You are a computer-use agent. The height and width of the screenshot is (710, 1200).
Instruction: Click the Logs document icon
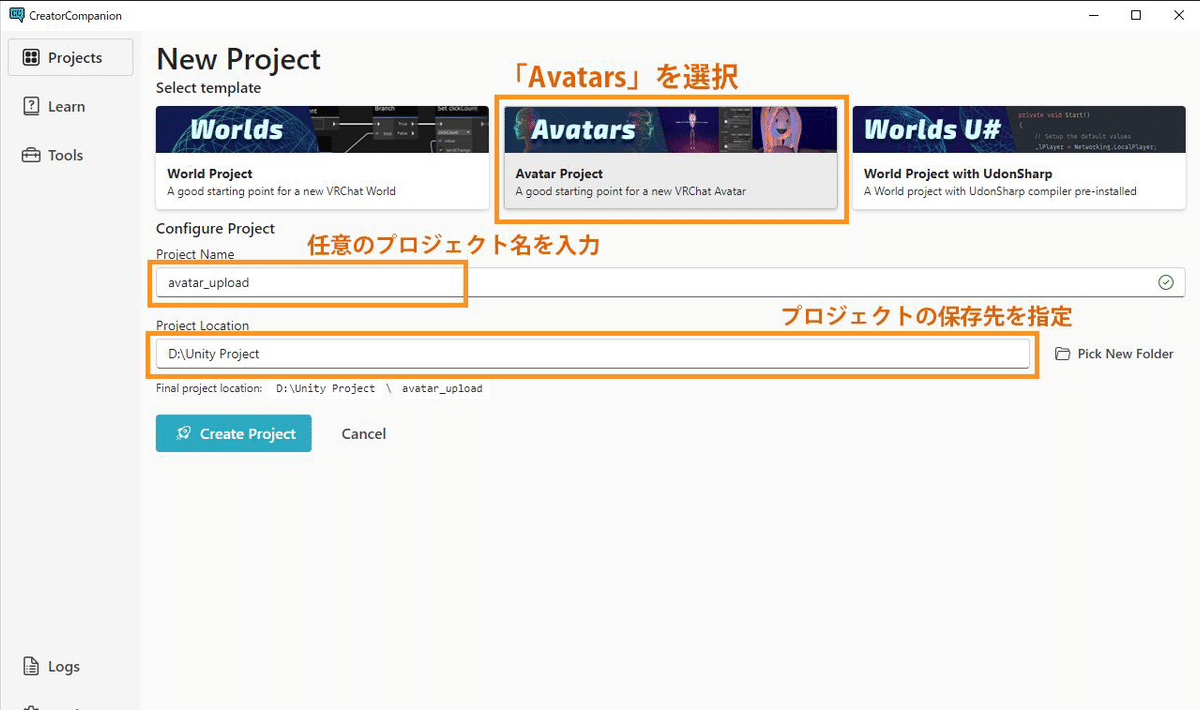coord(31,667)
